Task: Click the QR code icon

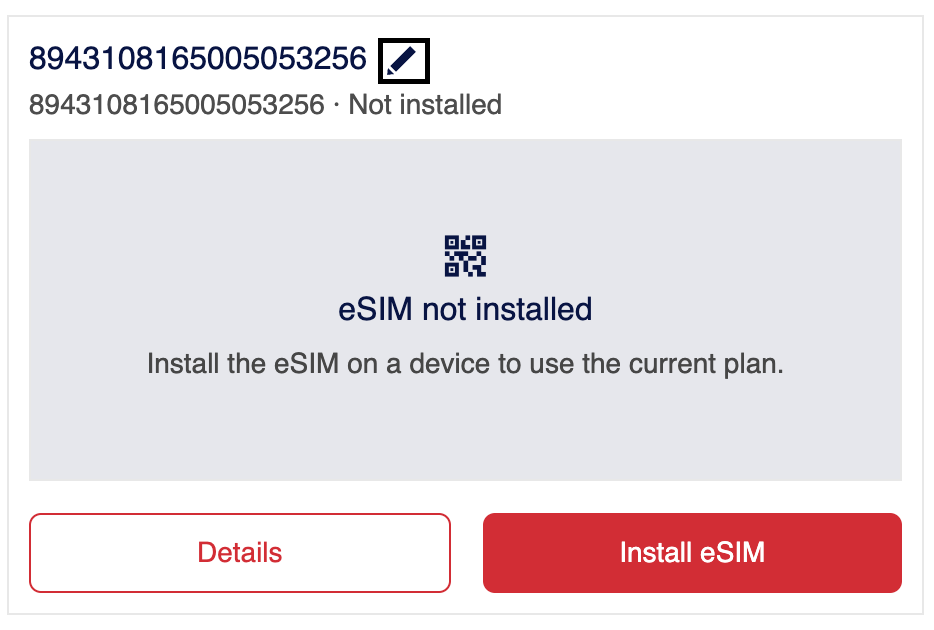Action: click(465, 256)
